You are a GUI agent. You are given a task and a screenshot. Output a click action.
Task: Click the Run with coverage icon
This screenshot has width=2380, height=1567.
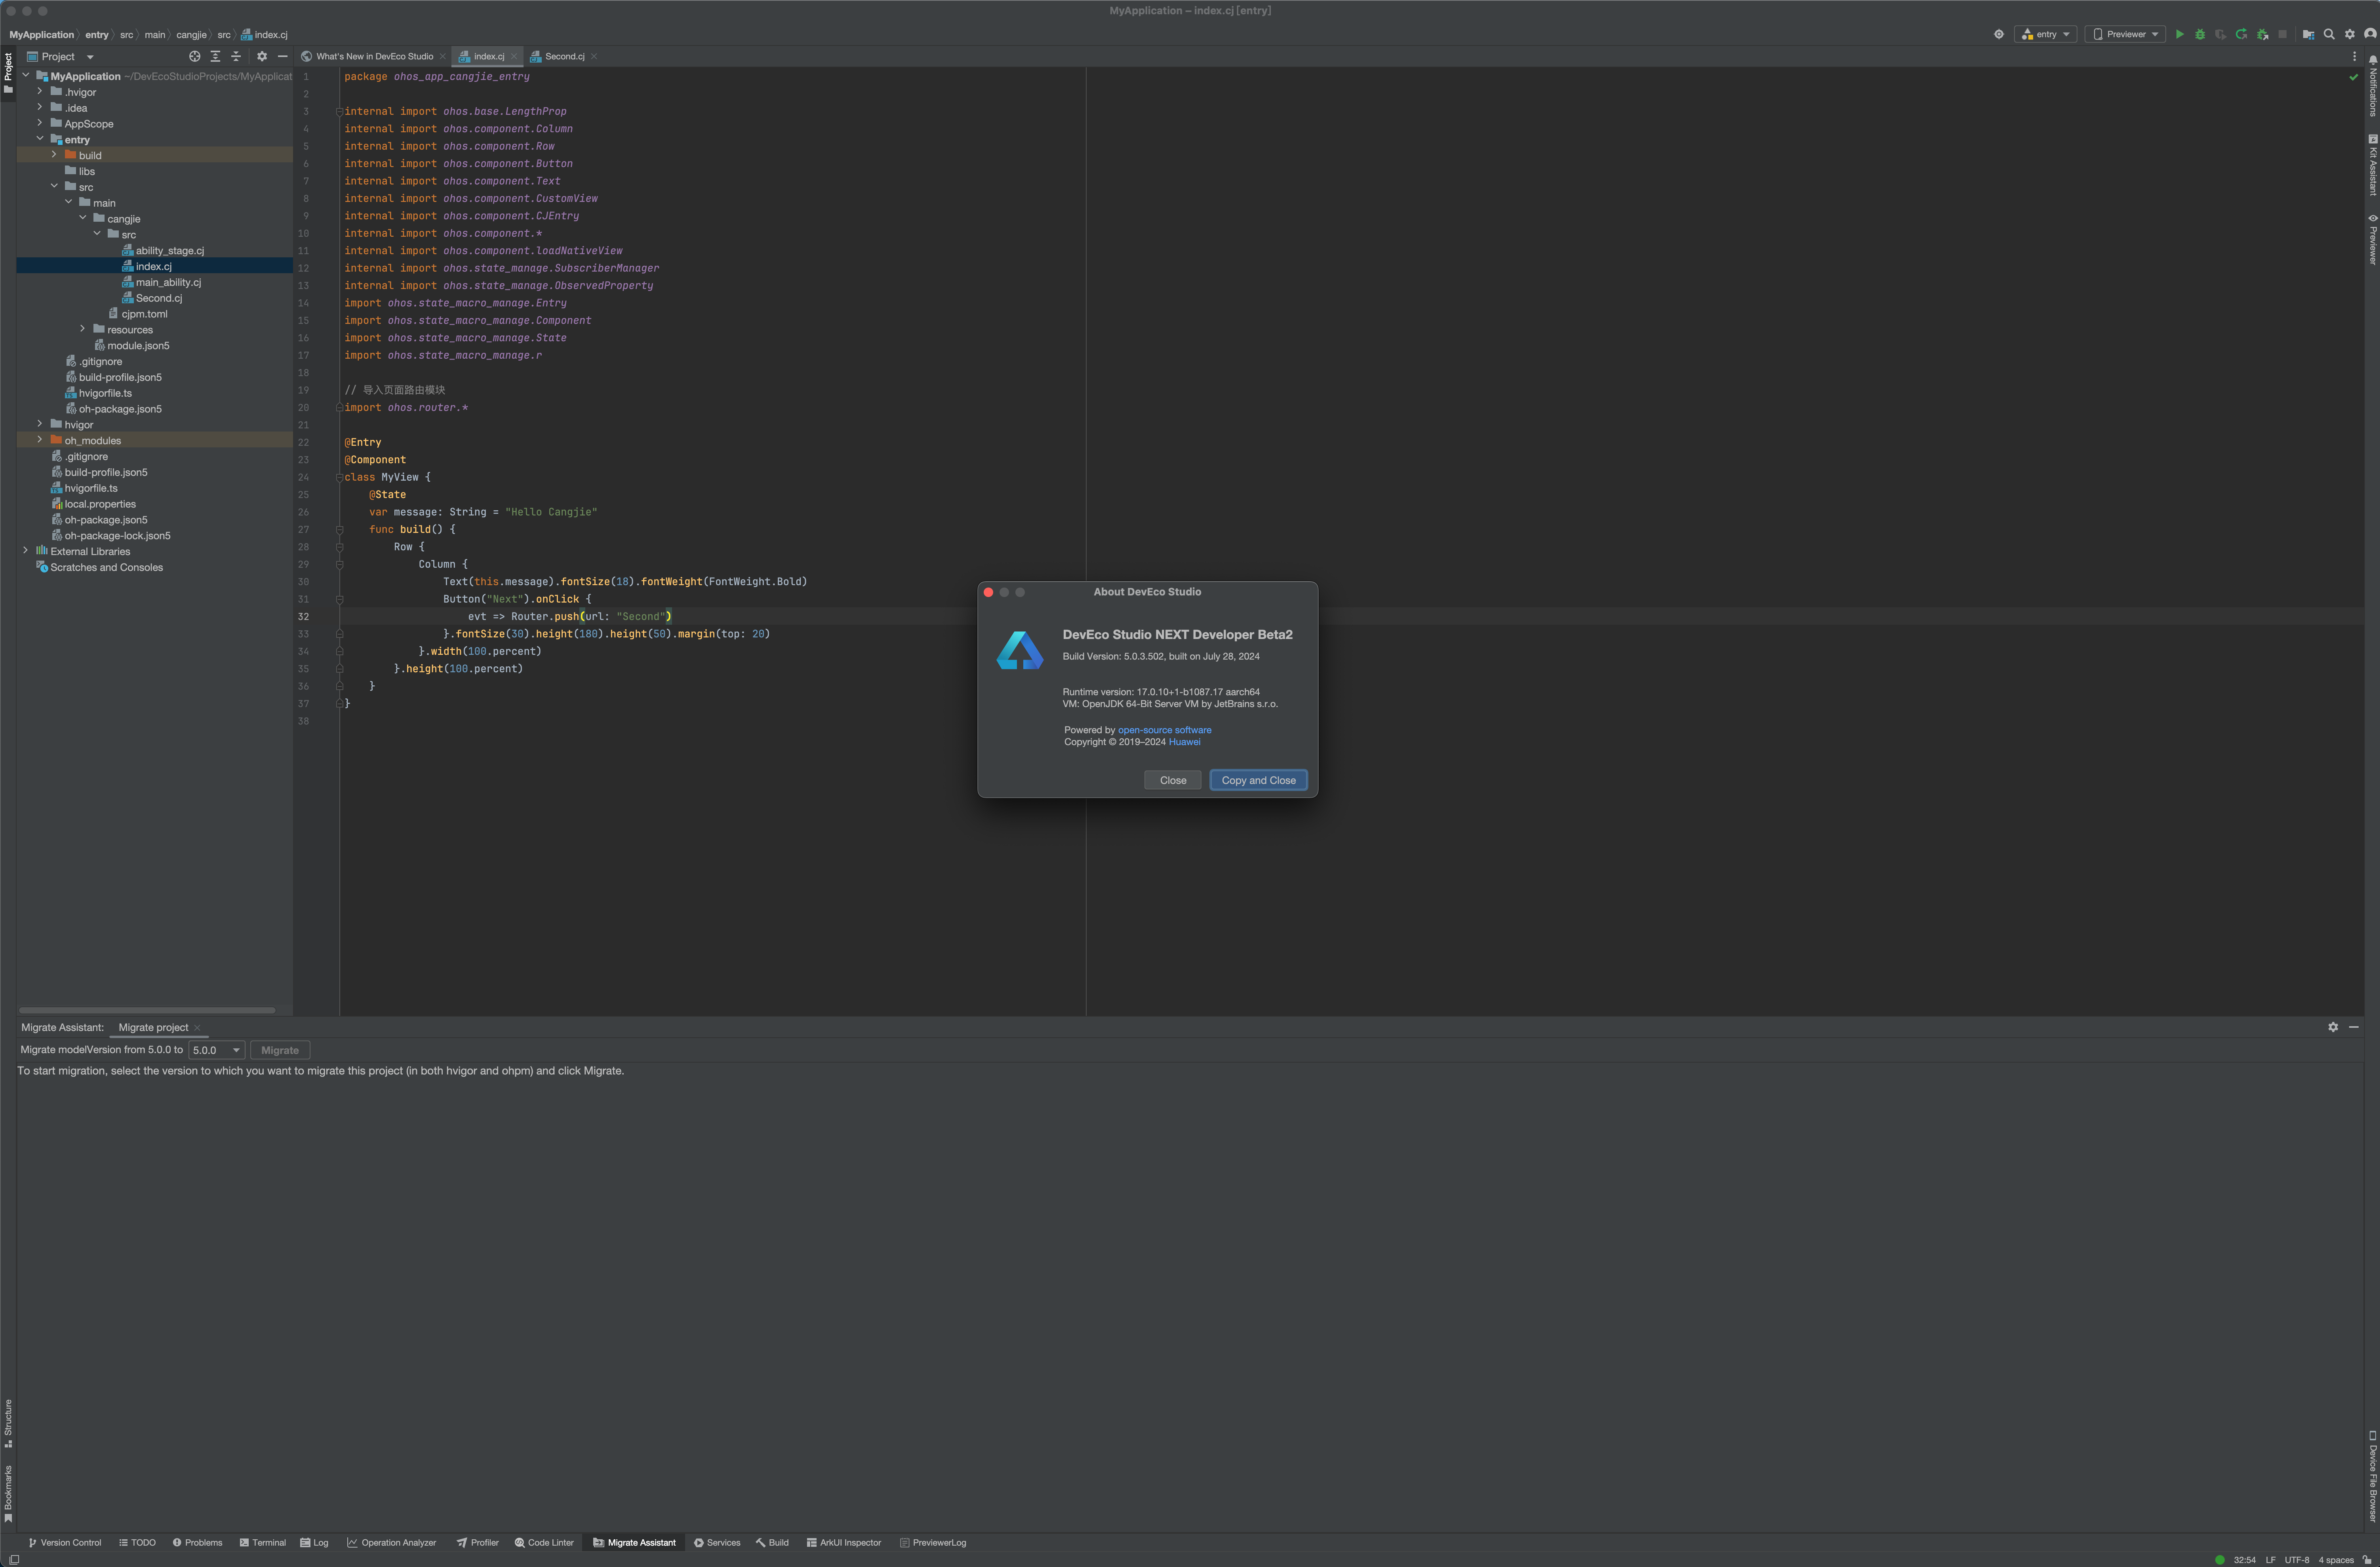pyautogui.click(x=2221, y=34)
